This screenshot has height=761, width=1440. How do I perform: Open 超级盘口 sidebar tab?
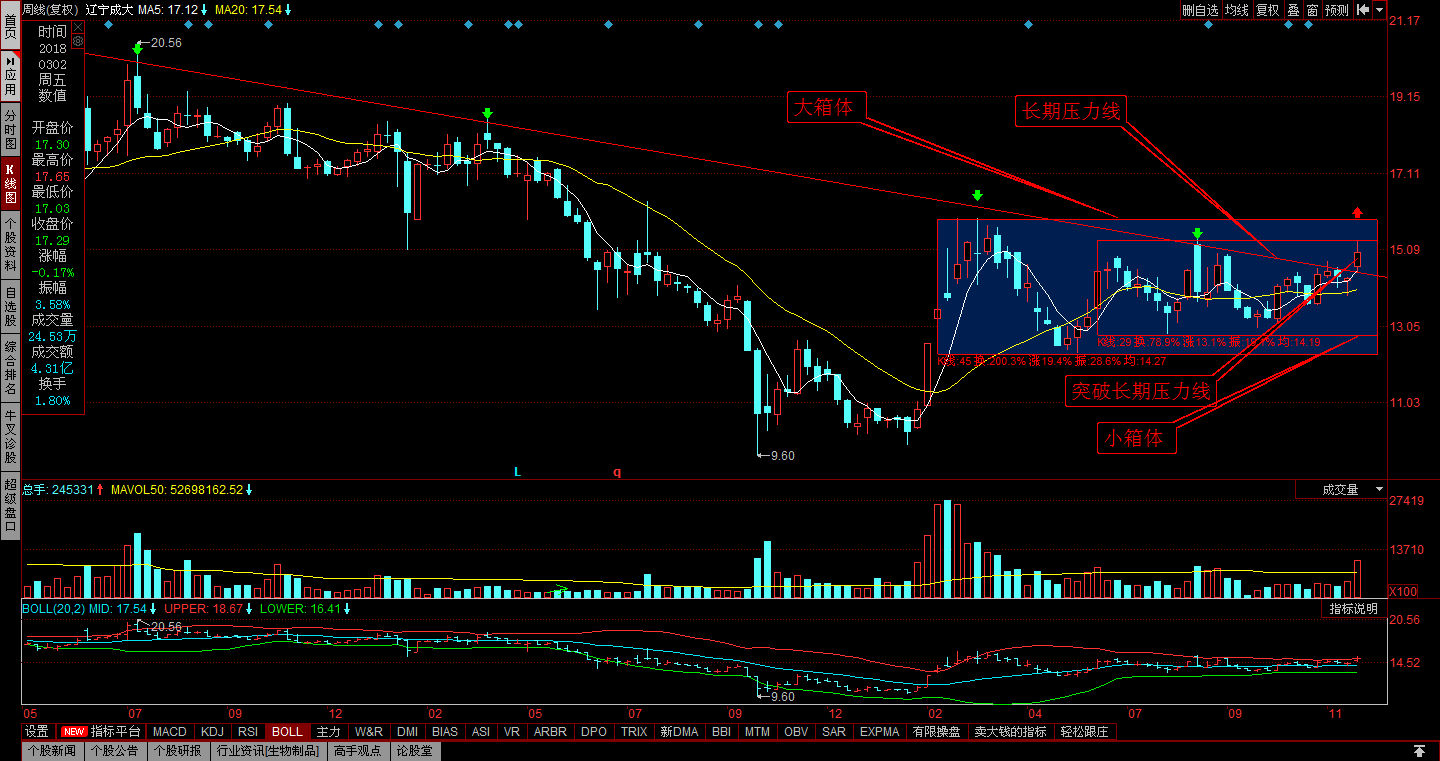click(10, 506)
